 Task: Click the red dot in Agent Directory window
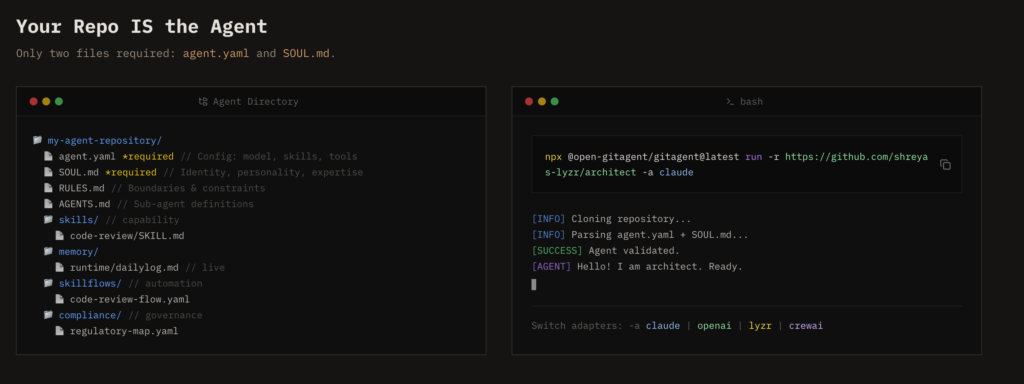(33, 101)
